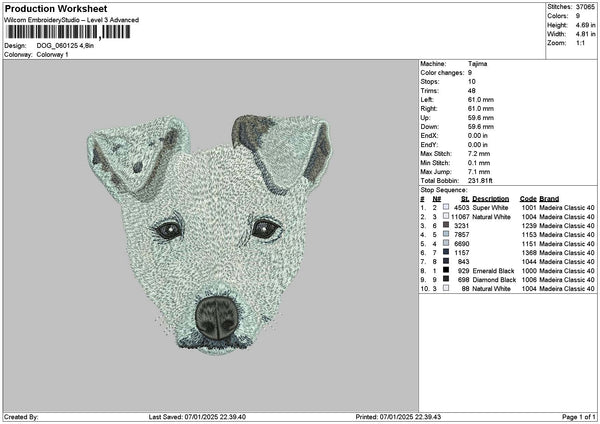Select the color swatch for thread code 1151
Image resolution: width=600 pixels, height=424 pixels.
pos(446,243)
